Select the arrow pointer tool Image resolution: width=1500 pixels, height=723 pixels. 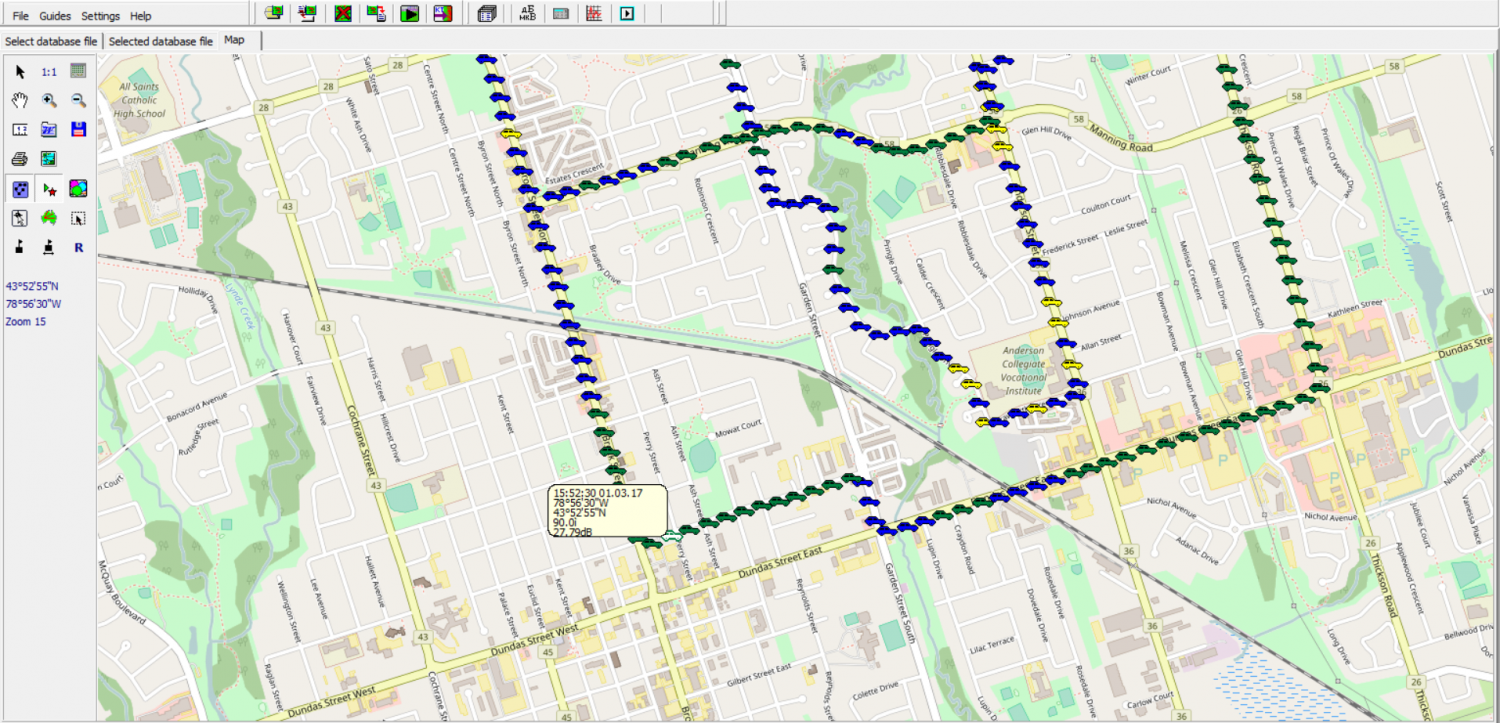click(x=20, y=71)
